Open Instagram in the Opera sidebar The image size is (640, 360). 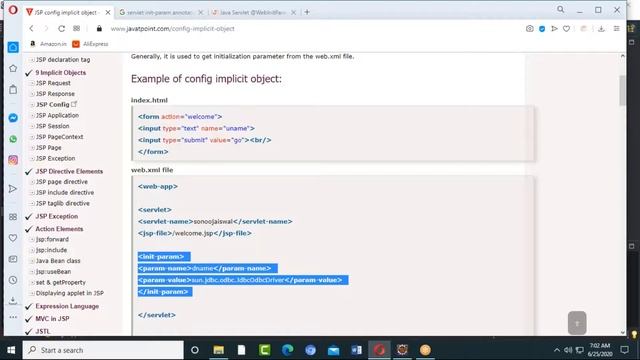(13, 160)
